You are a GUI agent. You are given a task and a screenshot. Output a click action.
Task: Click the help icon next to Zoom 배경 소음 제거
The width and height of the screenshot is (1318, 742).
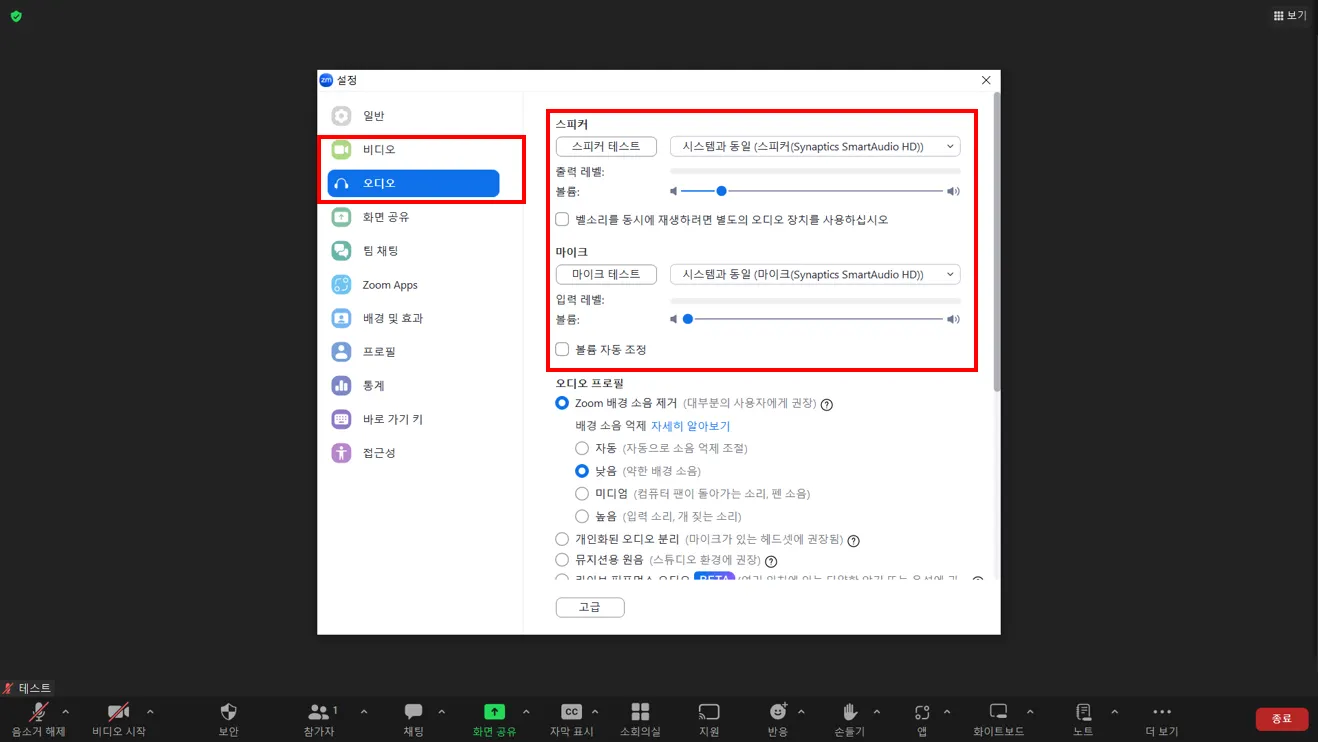[827, 405]
